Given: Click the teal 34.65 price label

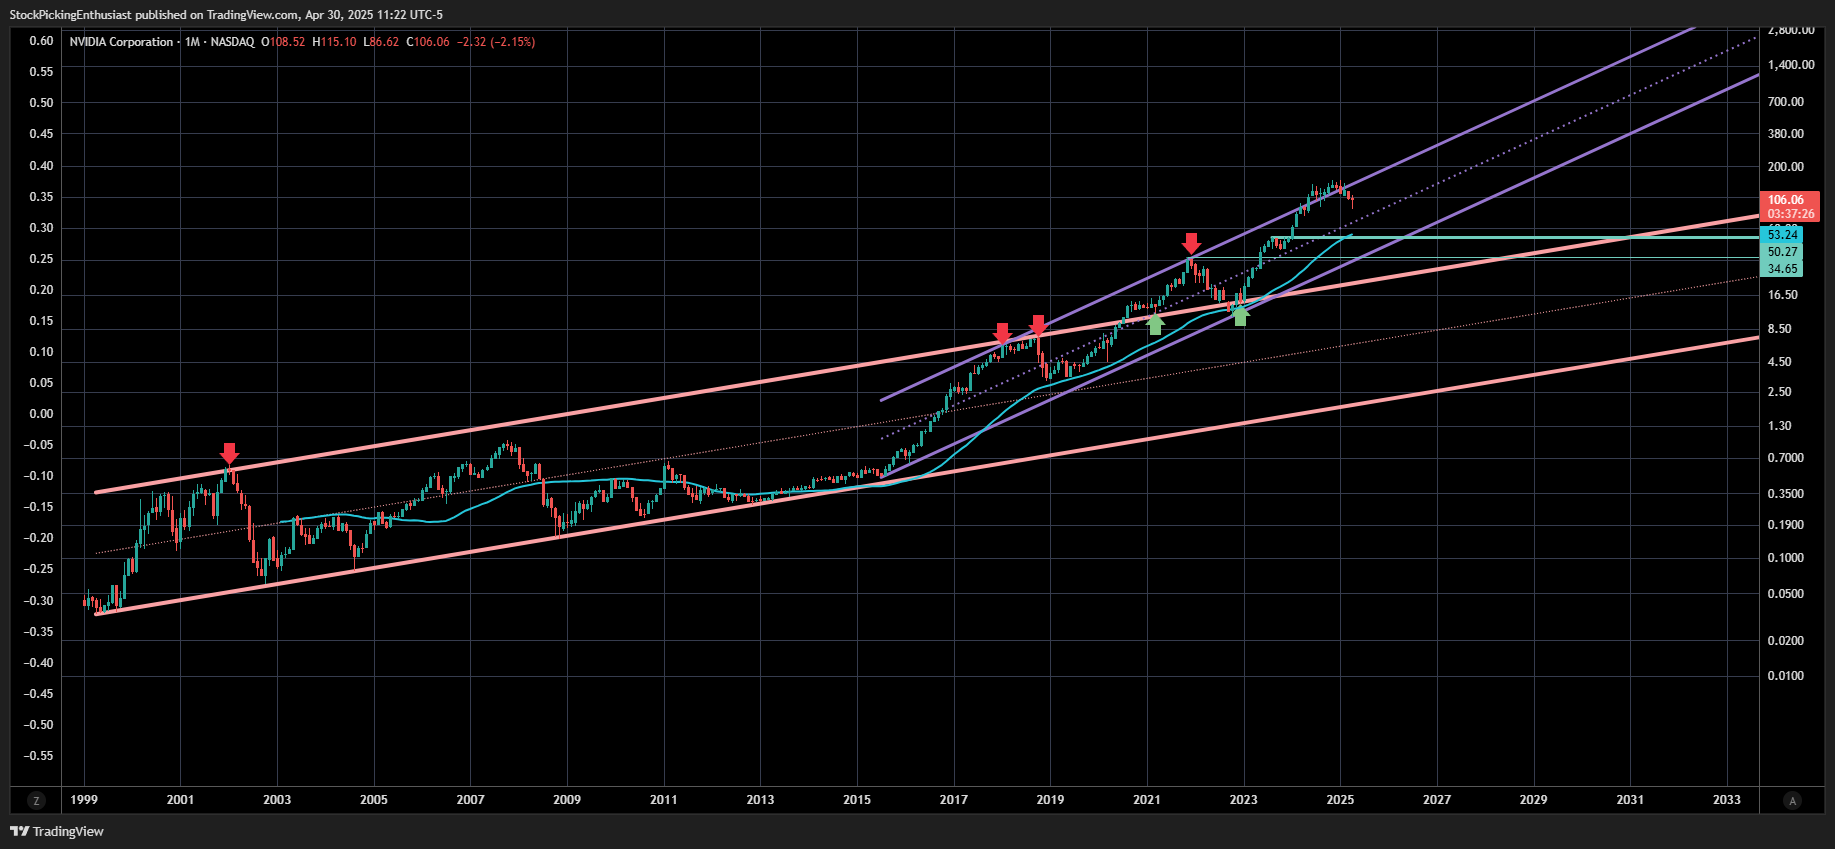Looking at the screenshot, I should 1781,269.
